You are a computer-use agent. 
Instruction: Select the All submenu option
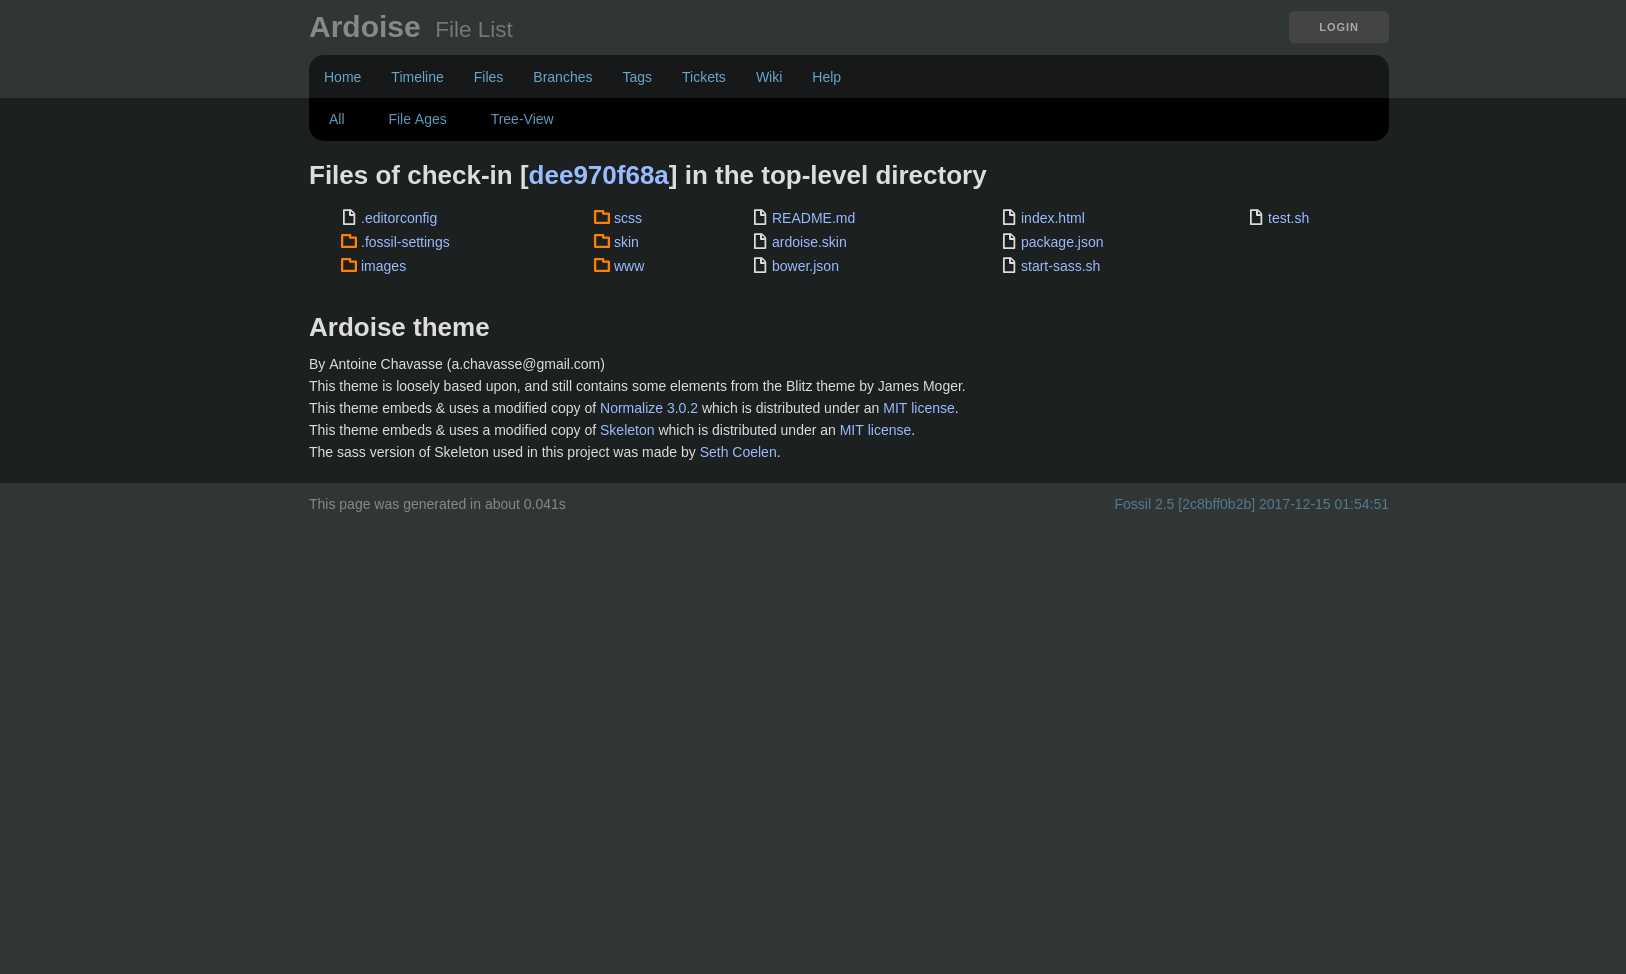[x=337, y=119]
